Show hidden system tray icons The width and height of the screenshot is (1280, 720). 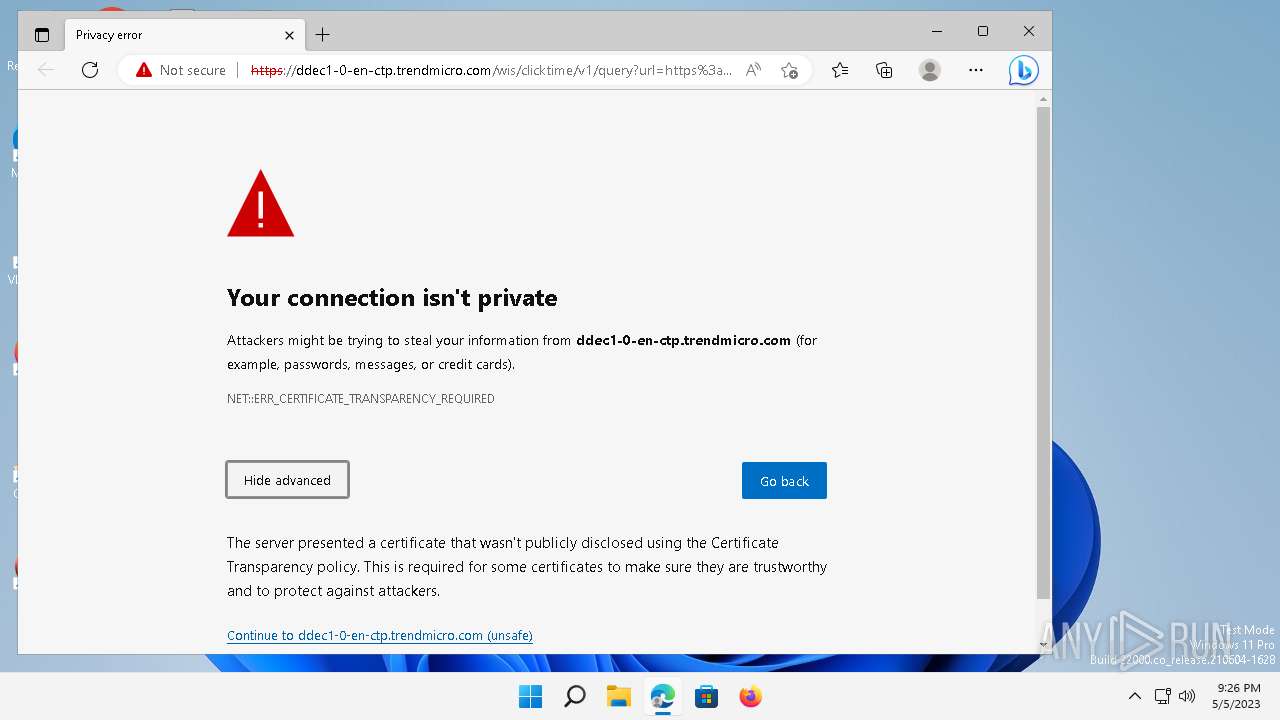[x=1134, y=696]
